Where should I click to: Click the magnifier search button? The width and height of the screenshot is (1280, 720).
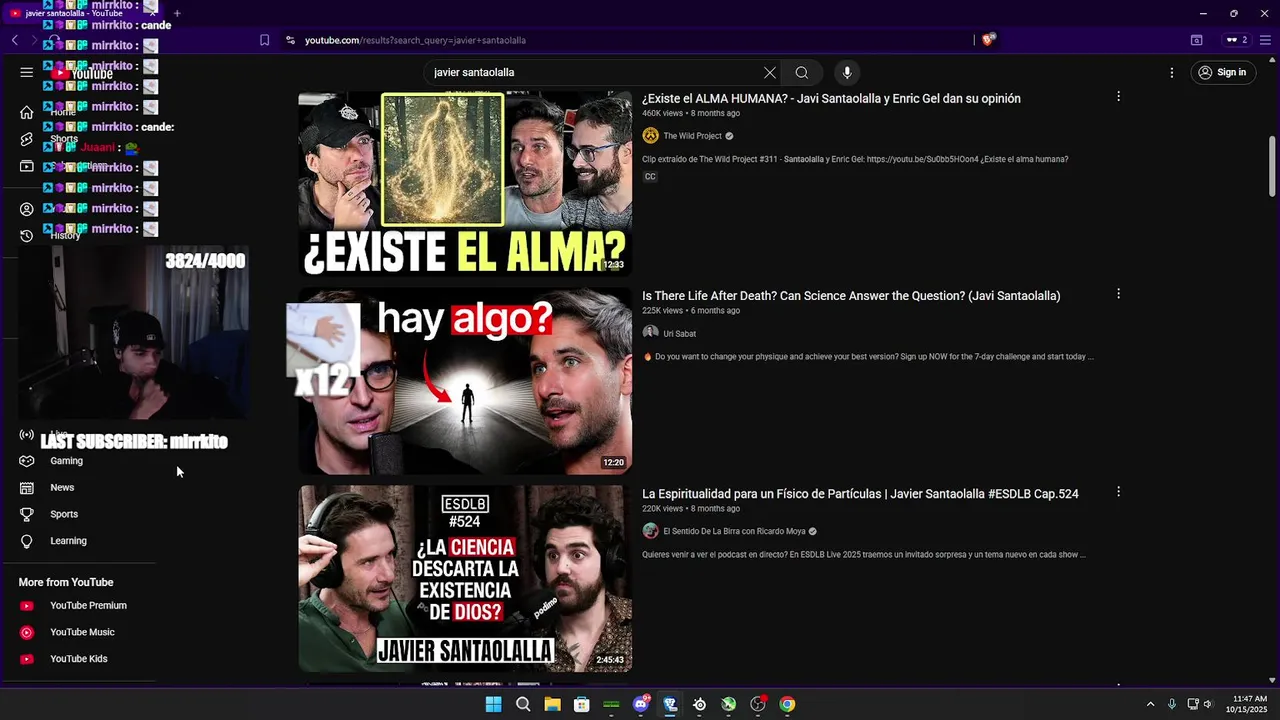802,72
